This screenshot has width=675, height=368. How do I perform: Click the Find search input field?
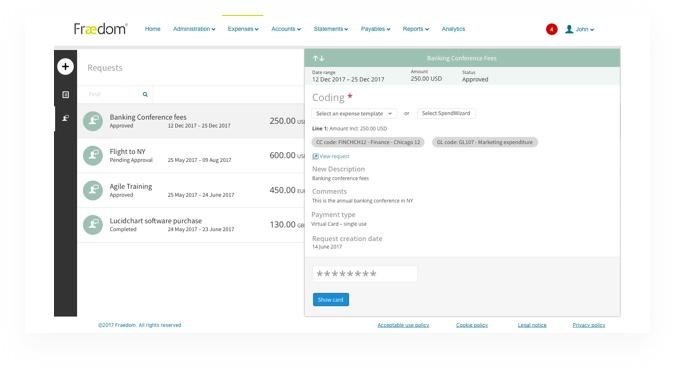point(113,94)
